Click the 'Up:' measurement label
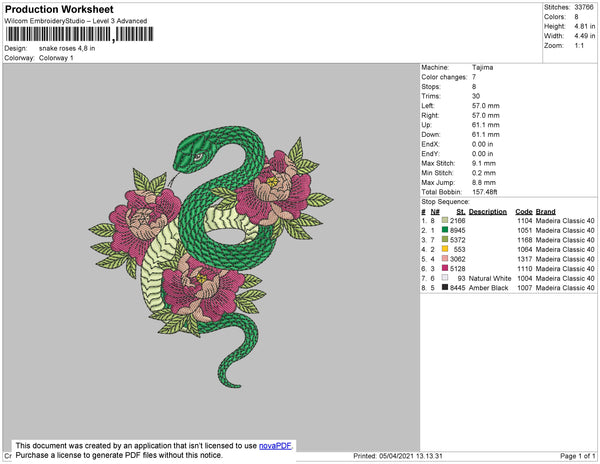Screen dimensions: 600x464 (426, 125)
